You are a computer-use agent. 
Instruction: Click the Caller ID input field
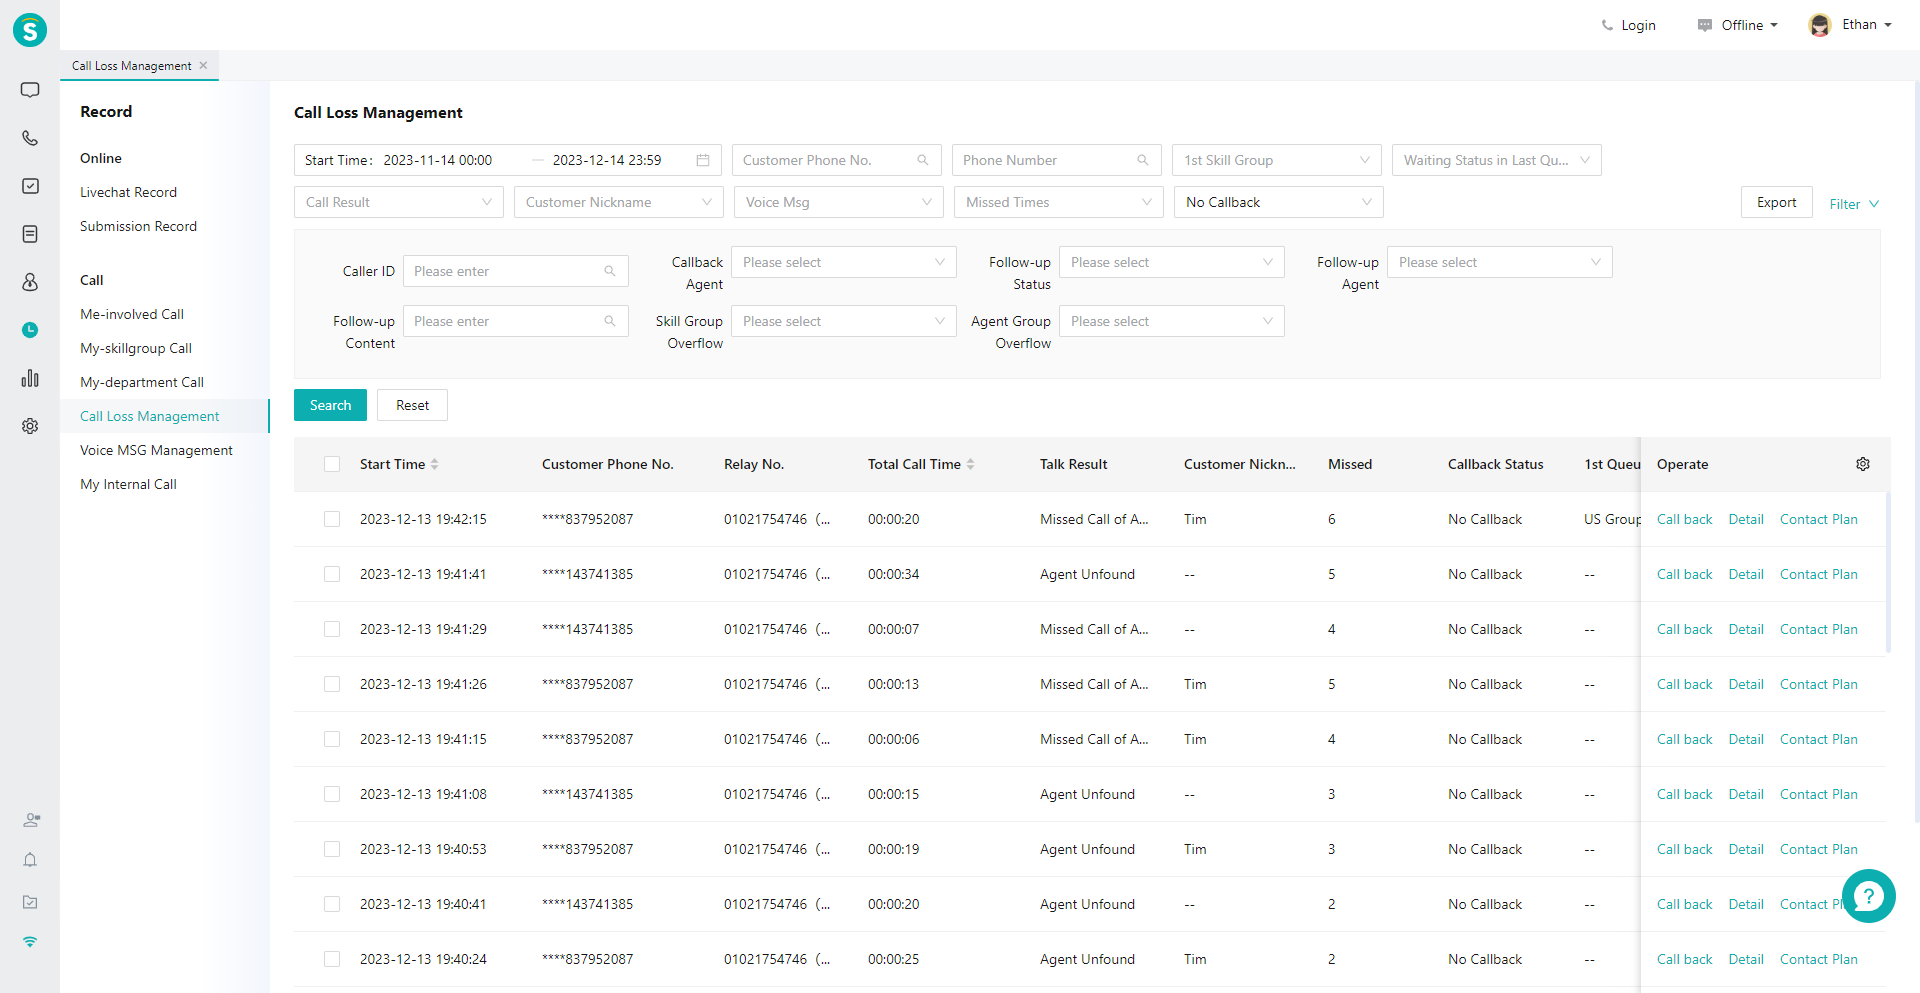pyautogui.click(x=515, y=271)
